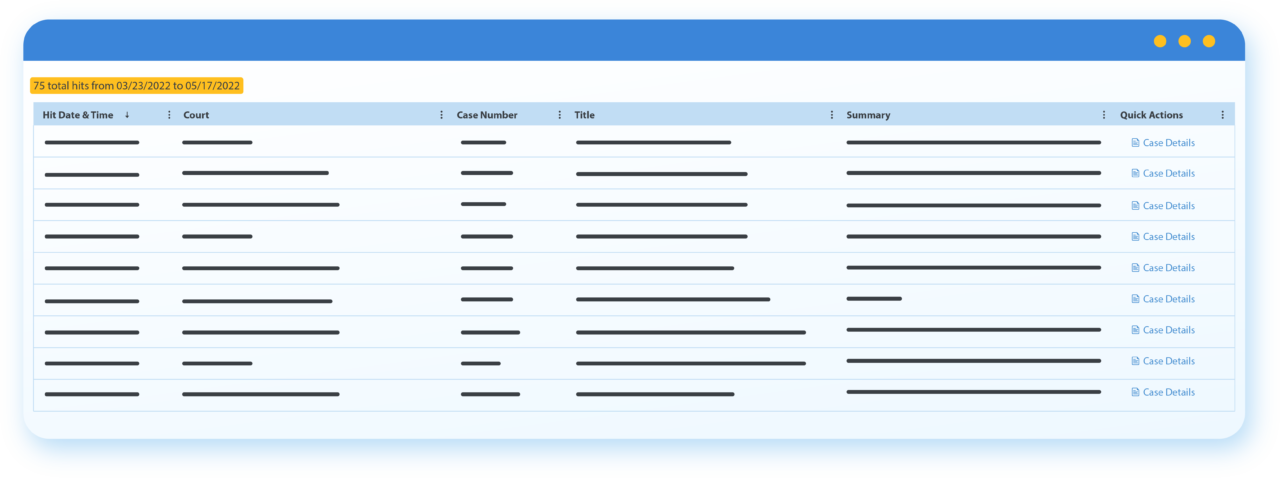Open column menu for Hit Date & Time
1280x478 pixels.
pyautogui.click(x=169, y=115)
